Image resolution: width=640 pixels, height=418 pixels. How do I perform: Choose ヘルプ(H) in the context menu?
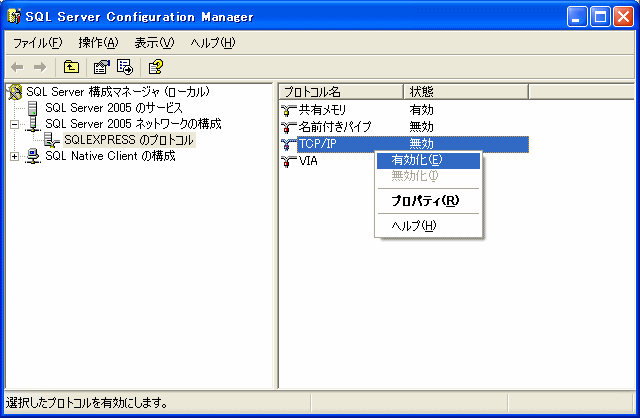coord(428,226)
